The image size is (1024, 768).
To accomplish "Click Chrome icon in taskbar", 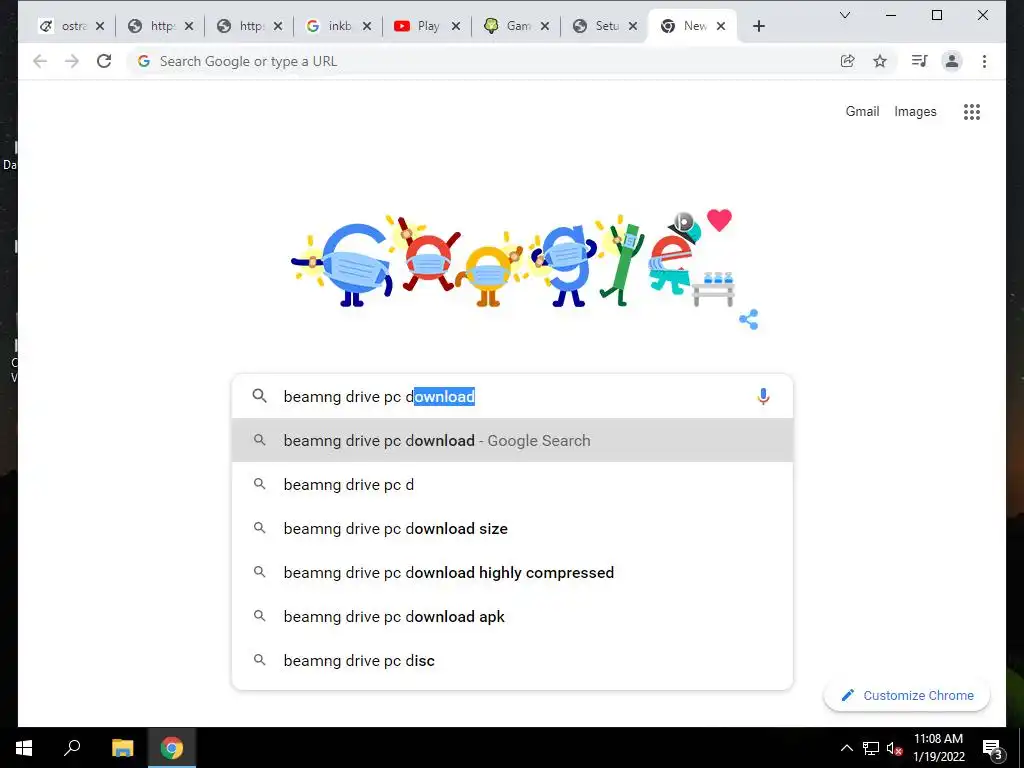I will tap(172, 748).
